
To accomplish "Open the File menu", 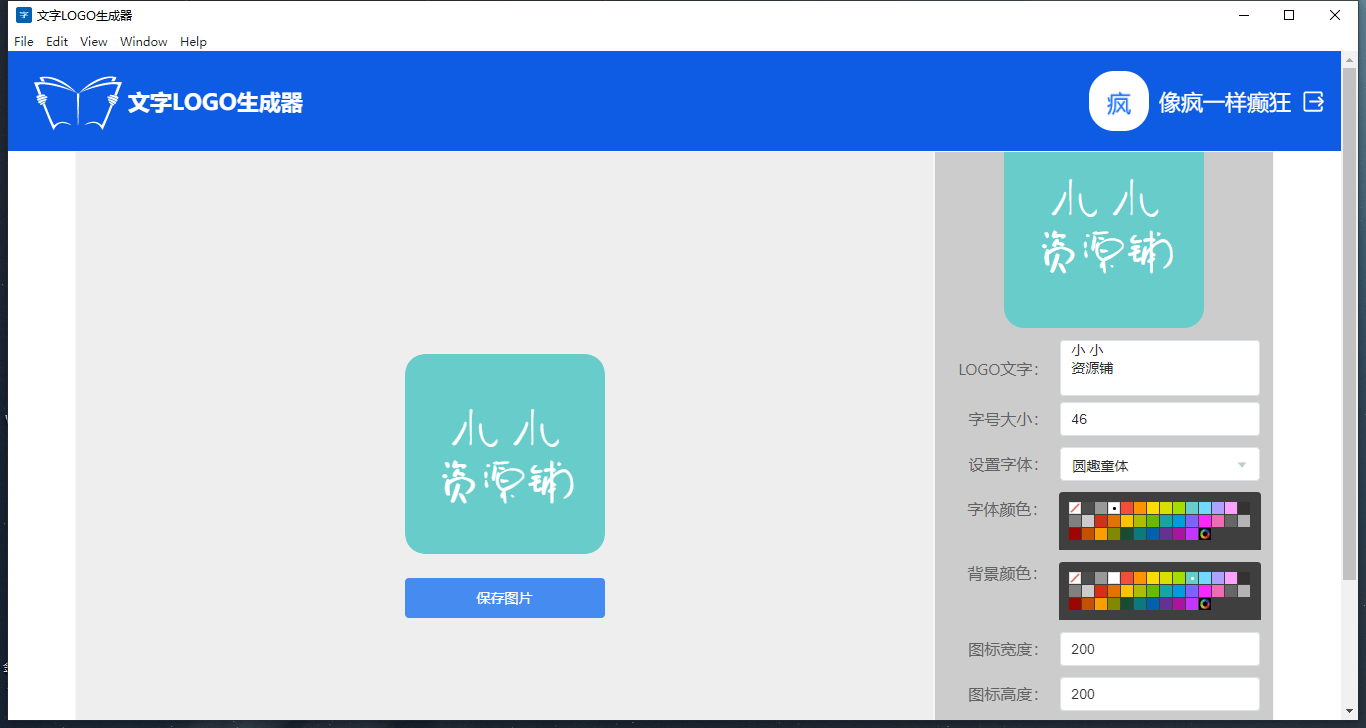I will pyautogui.click(x=24, y=42).
